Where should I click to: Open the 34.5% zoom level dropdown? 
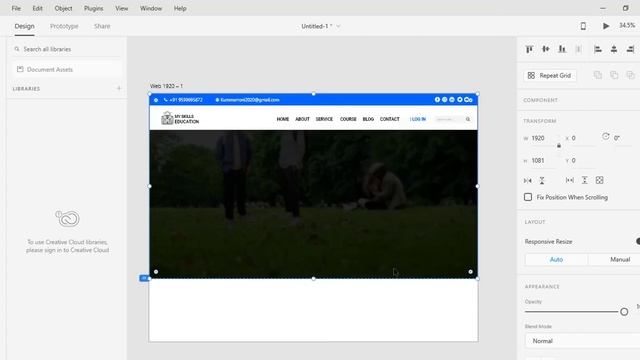(x=627, y=25)
